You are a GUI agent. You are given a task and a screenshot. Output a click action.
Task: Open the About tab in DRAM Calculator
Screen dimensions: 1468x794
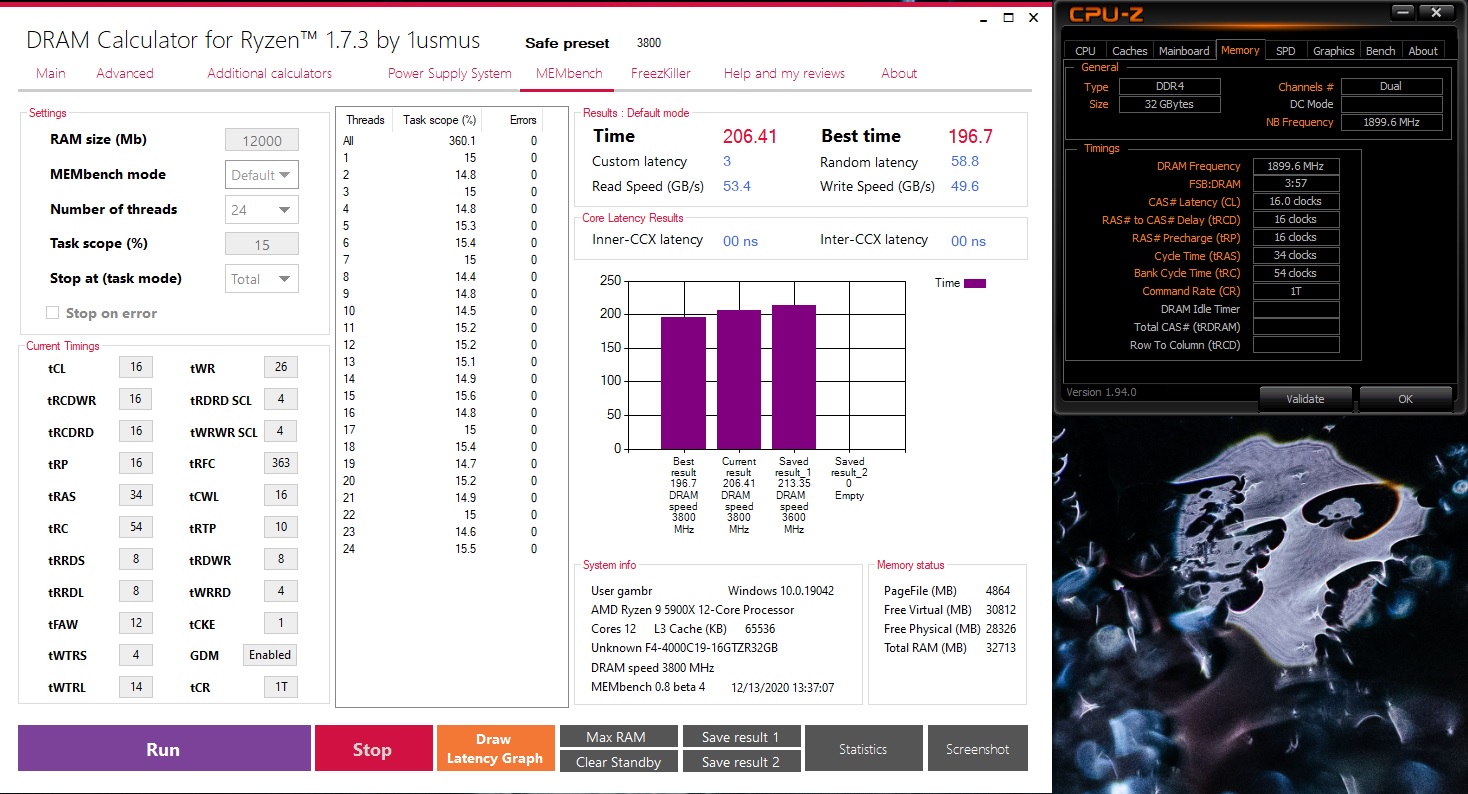[x=899, y=73]
